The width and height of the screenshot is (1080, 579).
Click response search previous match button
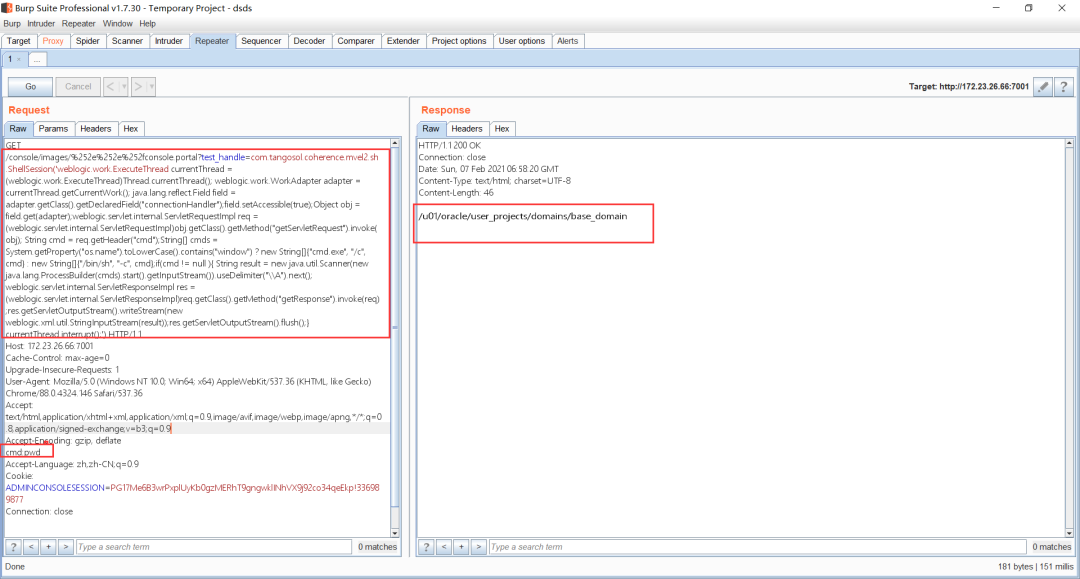point(444,547)
